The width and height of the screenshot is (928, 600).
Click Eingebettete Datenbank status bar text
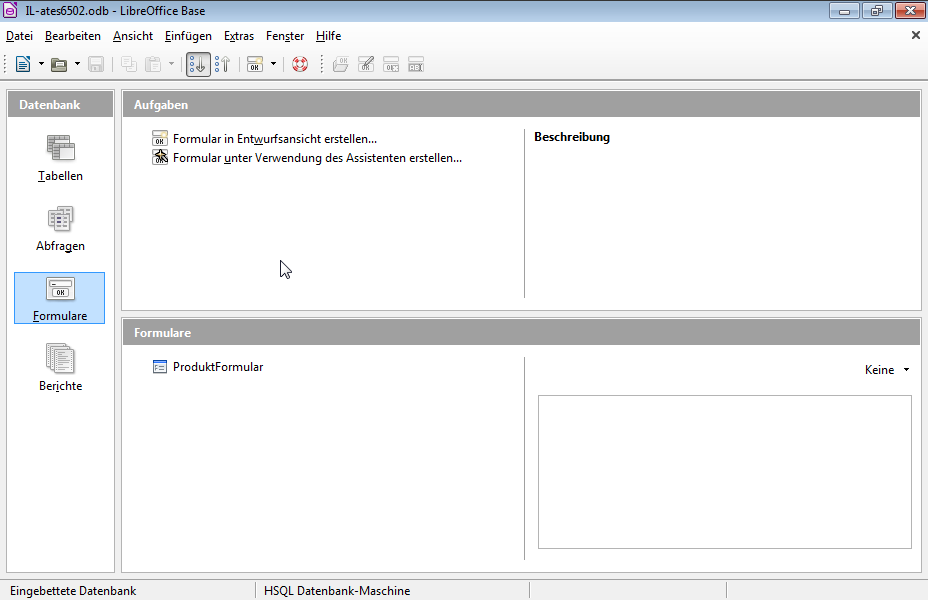pos(73,591)
